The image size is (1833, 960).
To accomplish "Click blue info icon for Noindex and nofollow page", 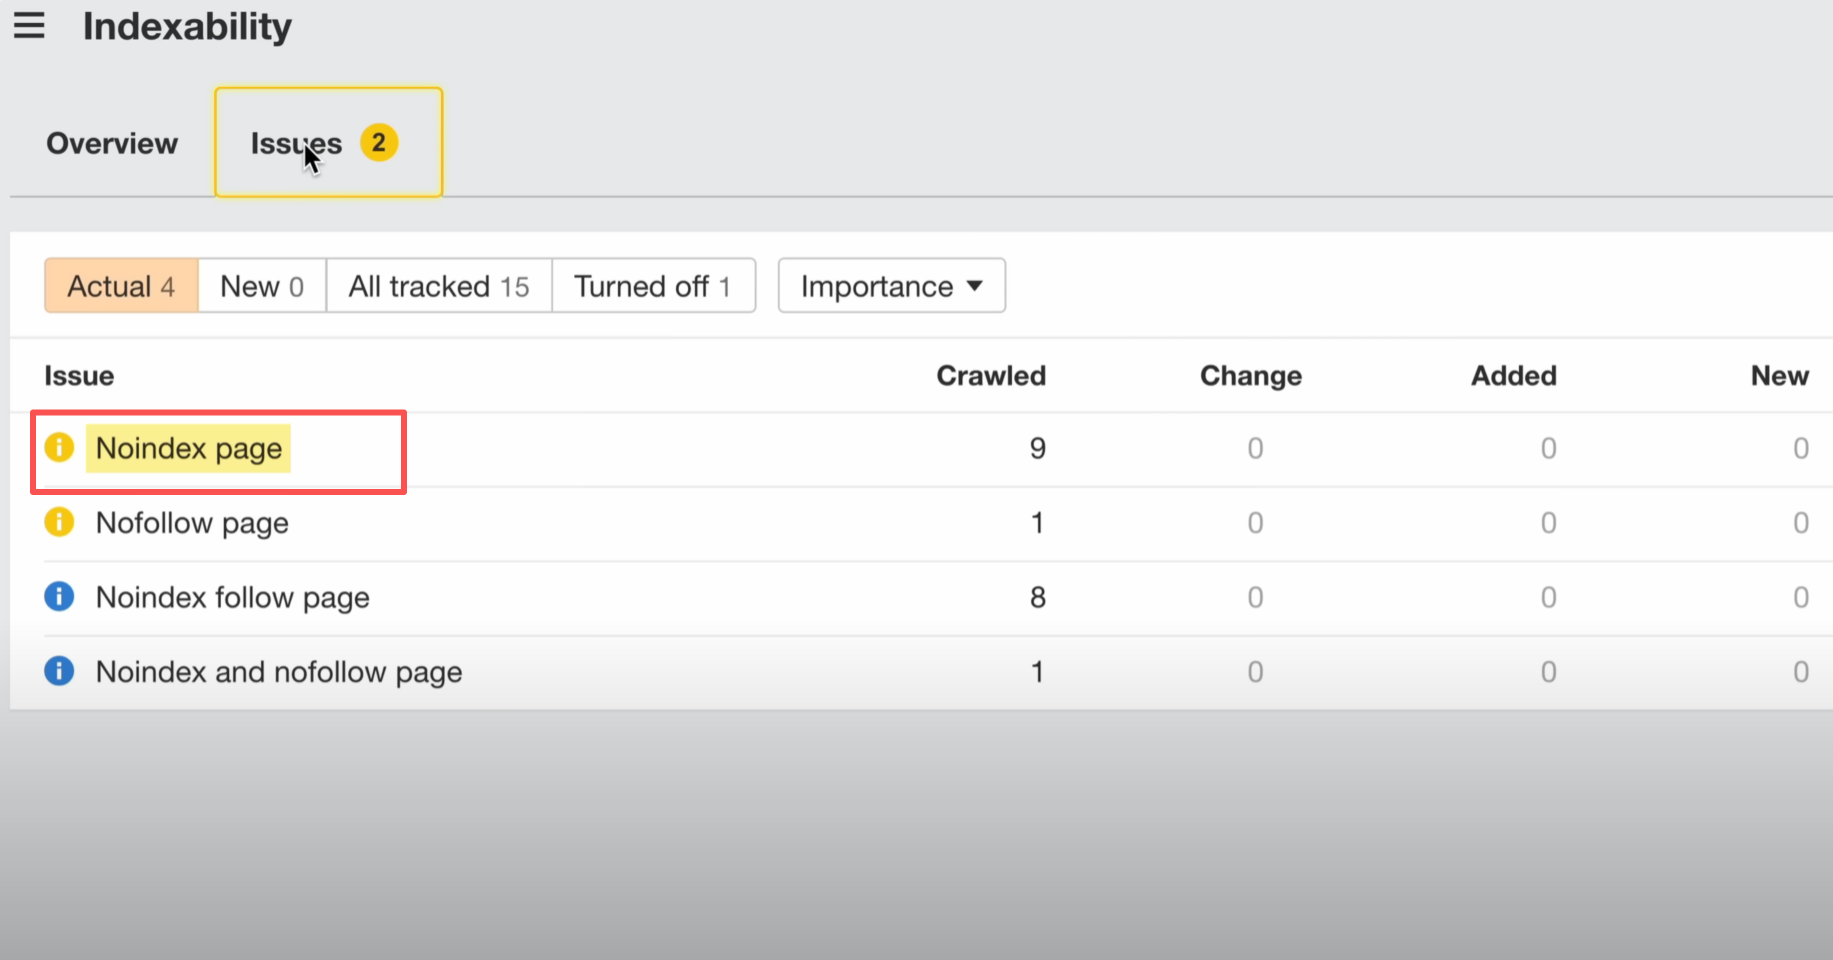I will (59, 671).
